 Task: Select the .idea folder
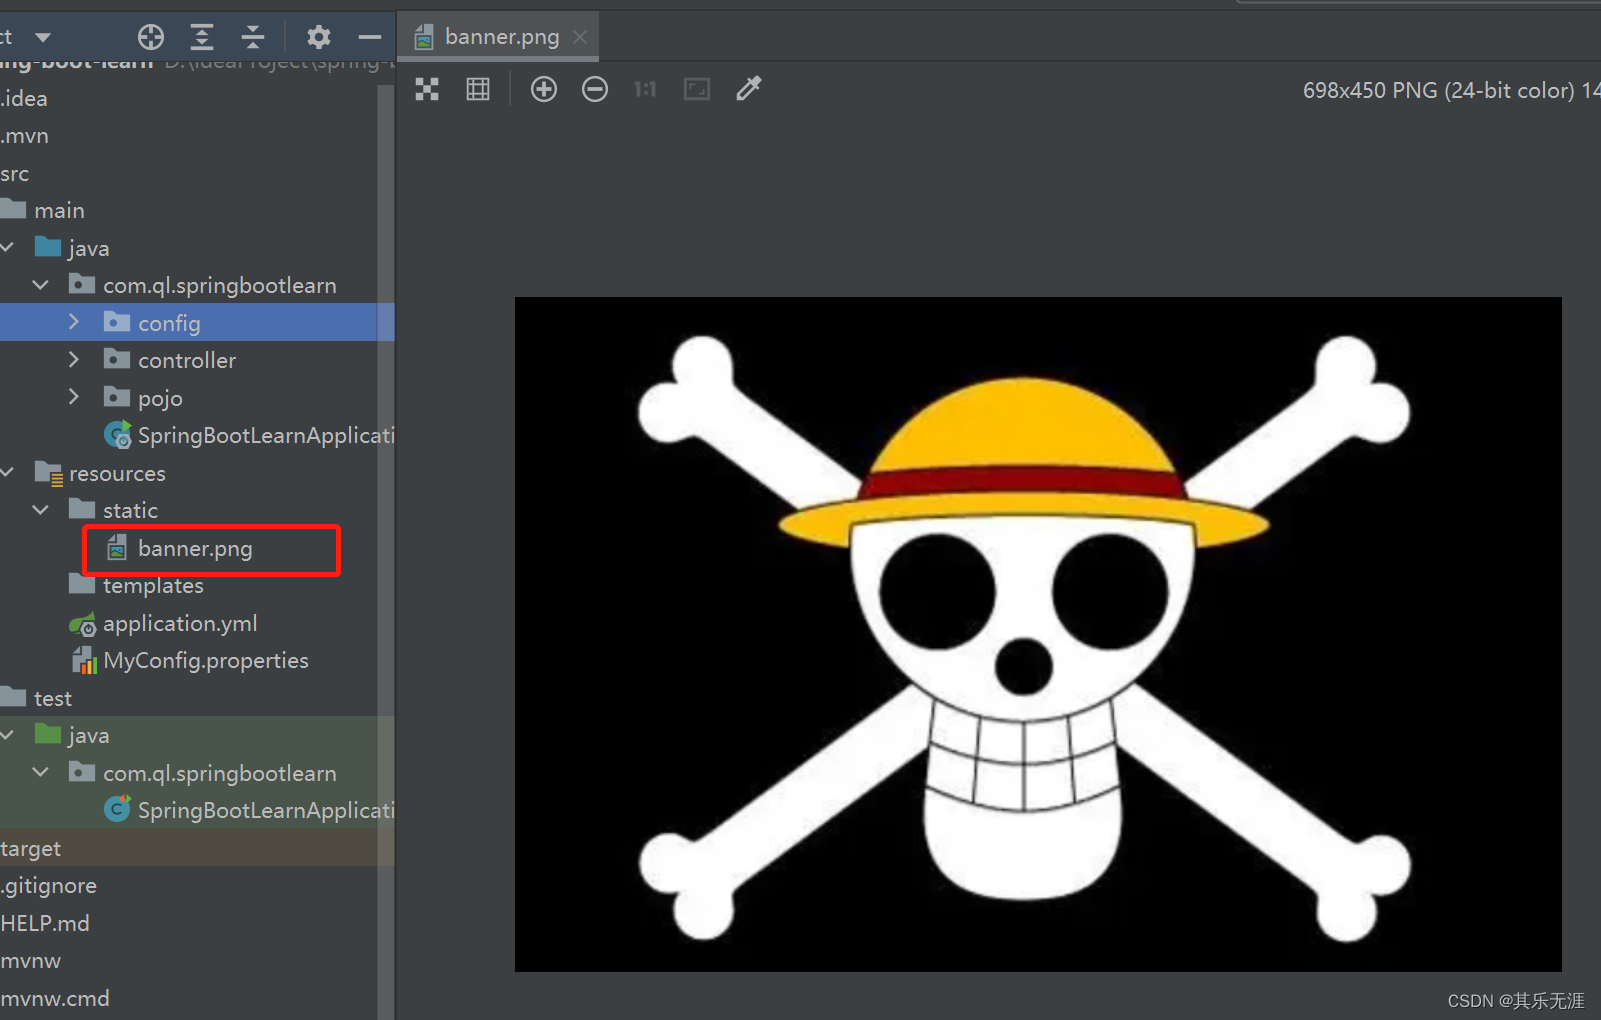coord(24,98)
